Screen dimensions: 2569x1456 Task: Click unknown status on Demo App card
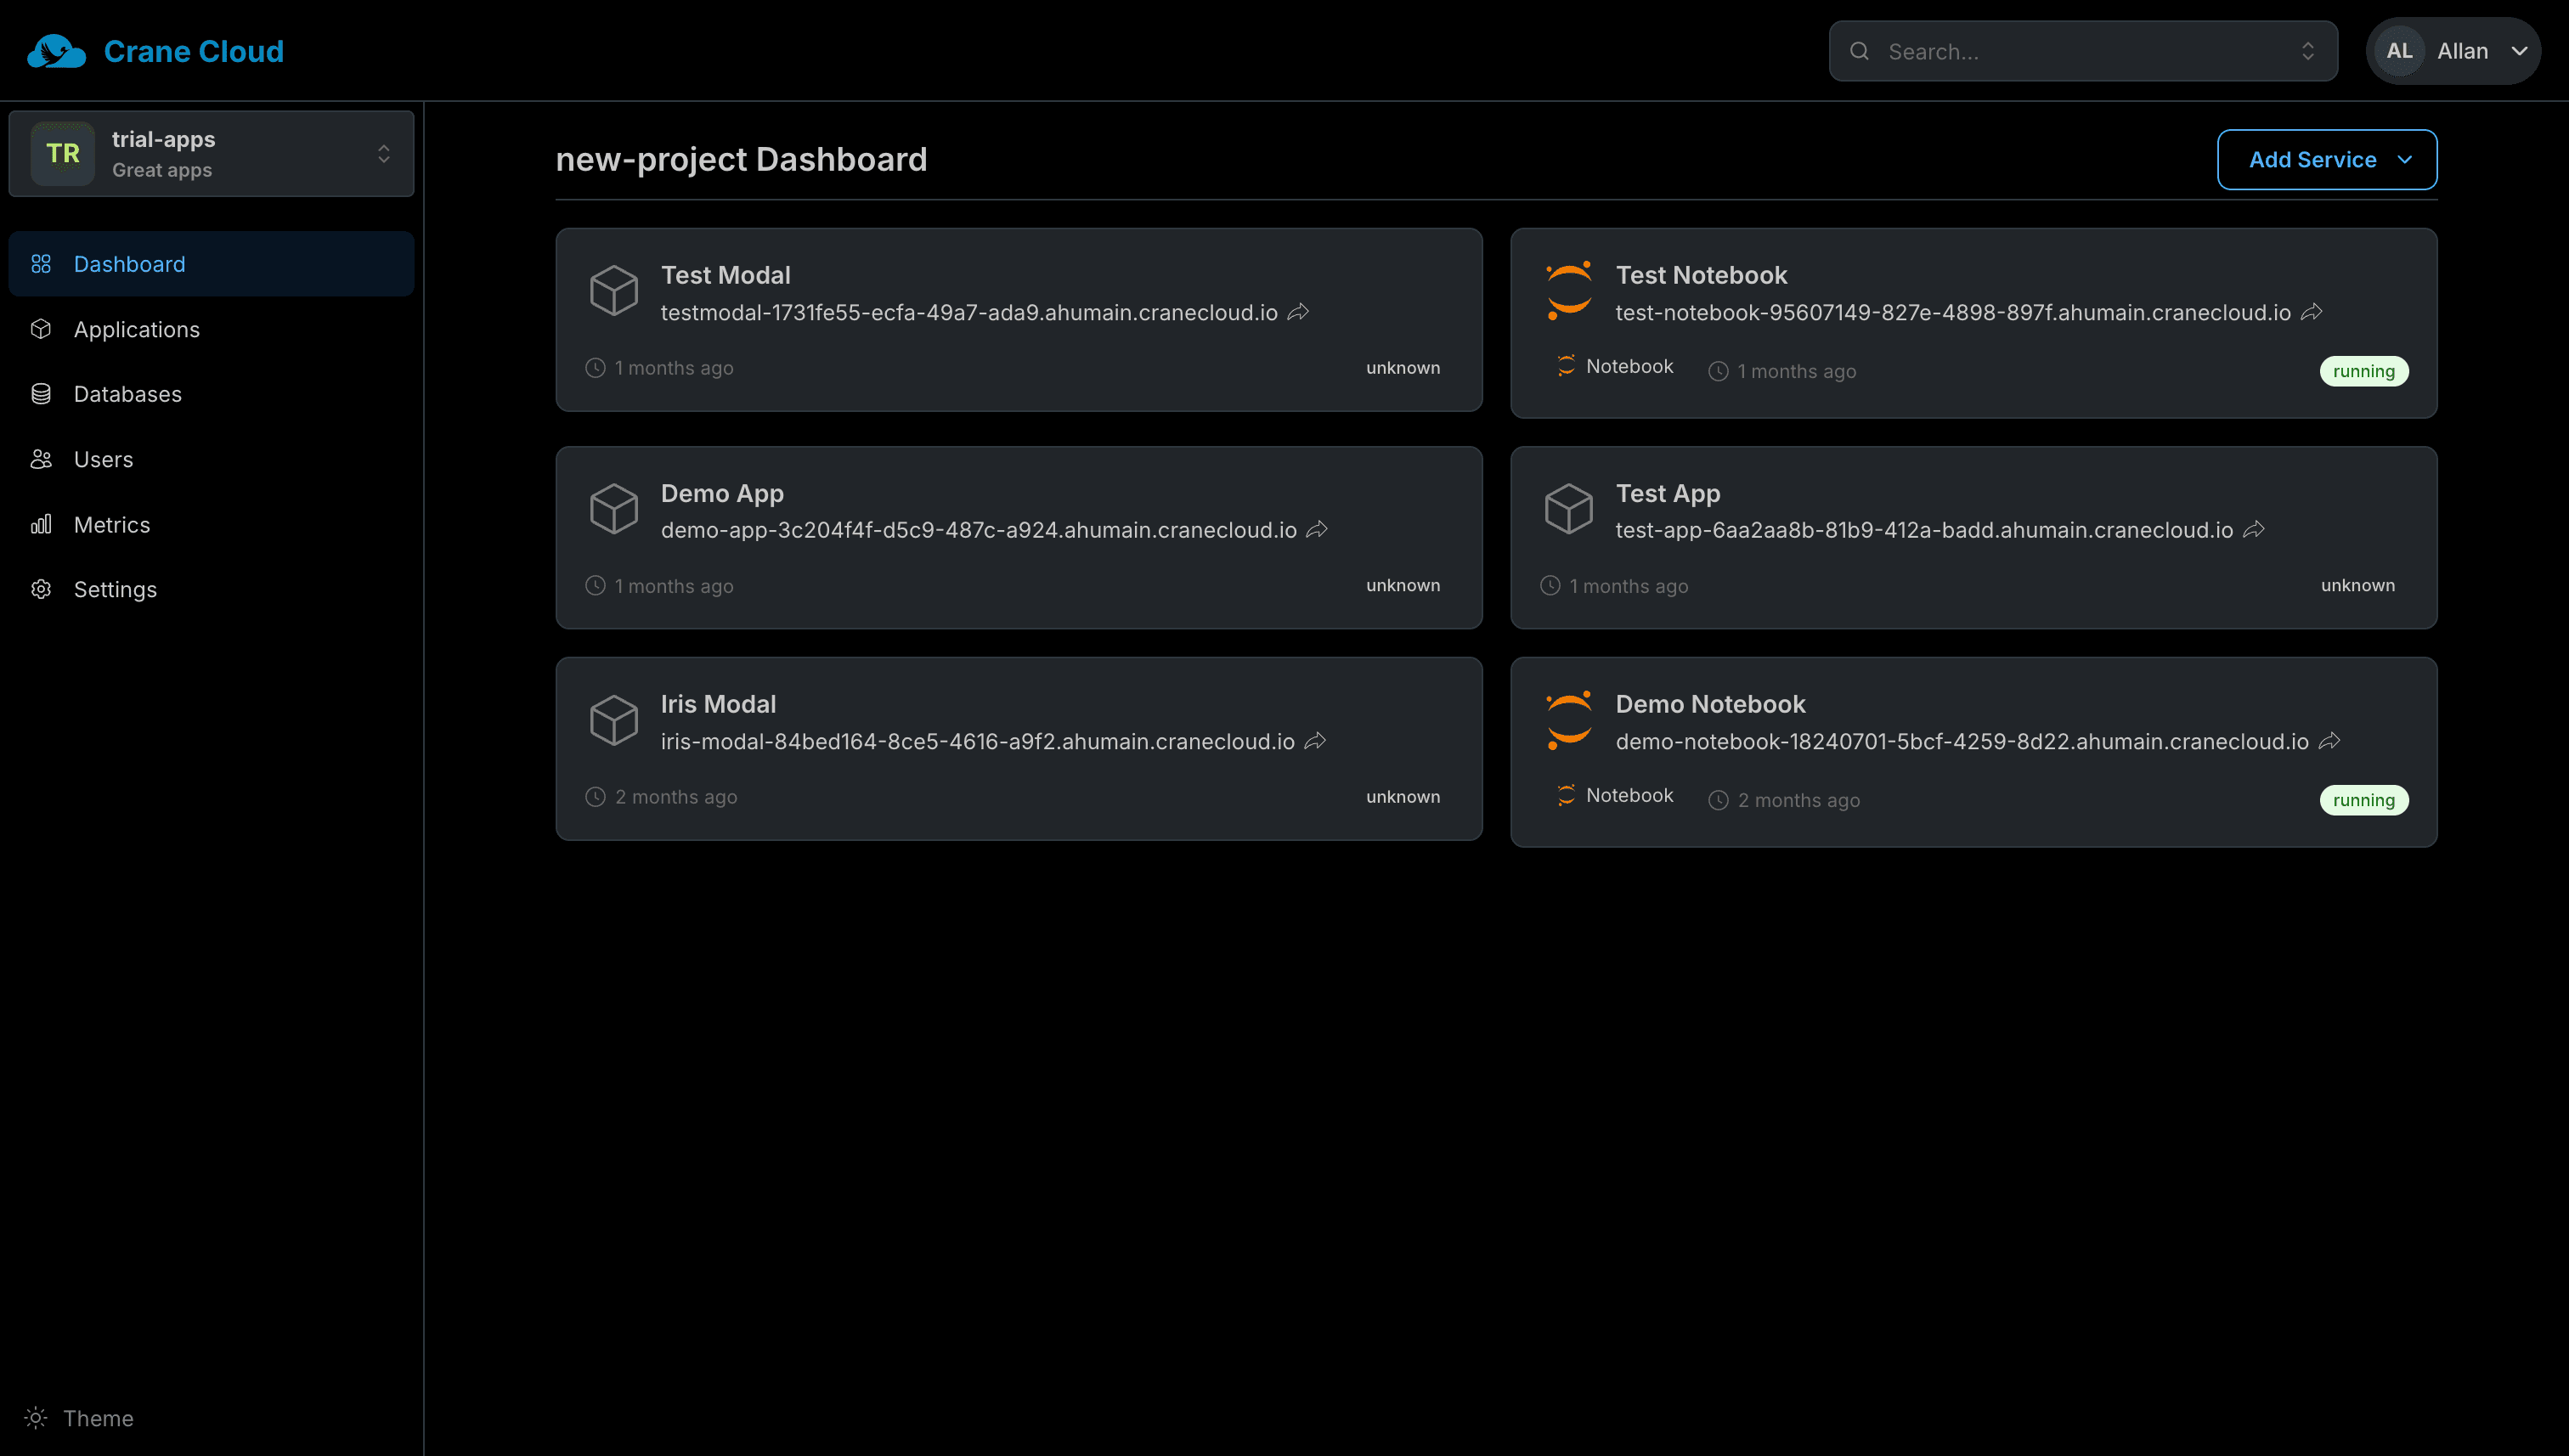pos(1403,585)
